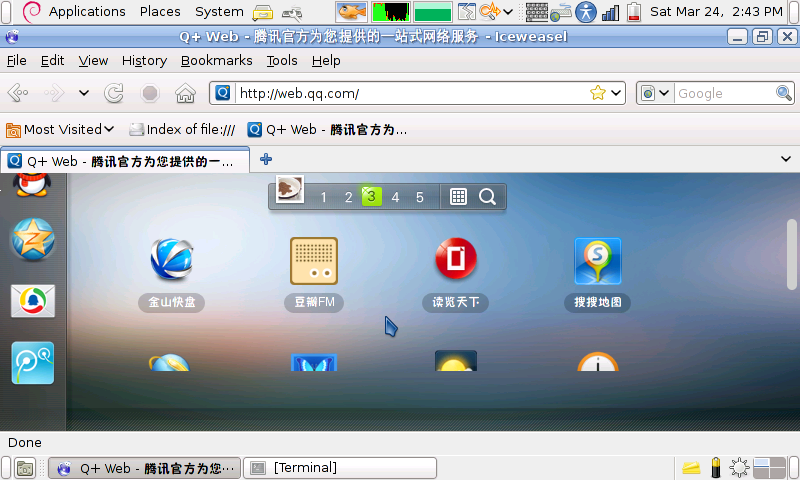The height and width of the screenshot is (480, 800).
Task: Open the Places menu
Action: [x=160, y=11]
